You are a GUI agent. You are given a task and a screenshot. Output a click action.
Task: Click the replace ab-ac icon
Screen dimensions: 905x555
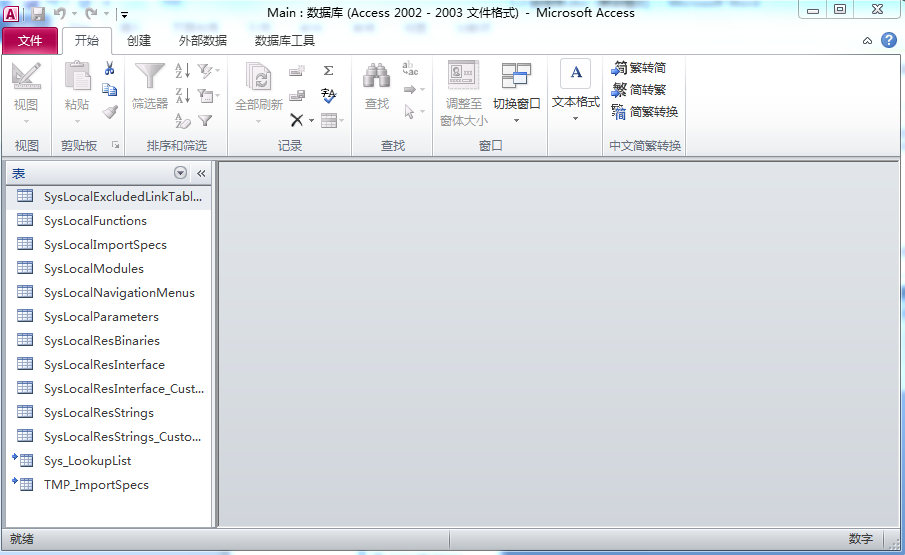tap(410, 69)
